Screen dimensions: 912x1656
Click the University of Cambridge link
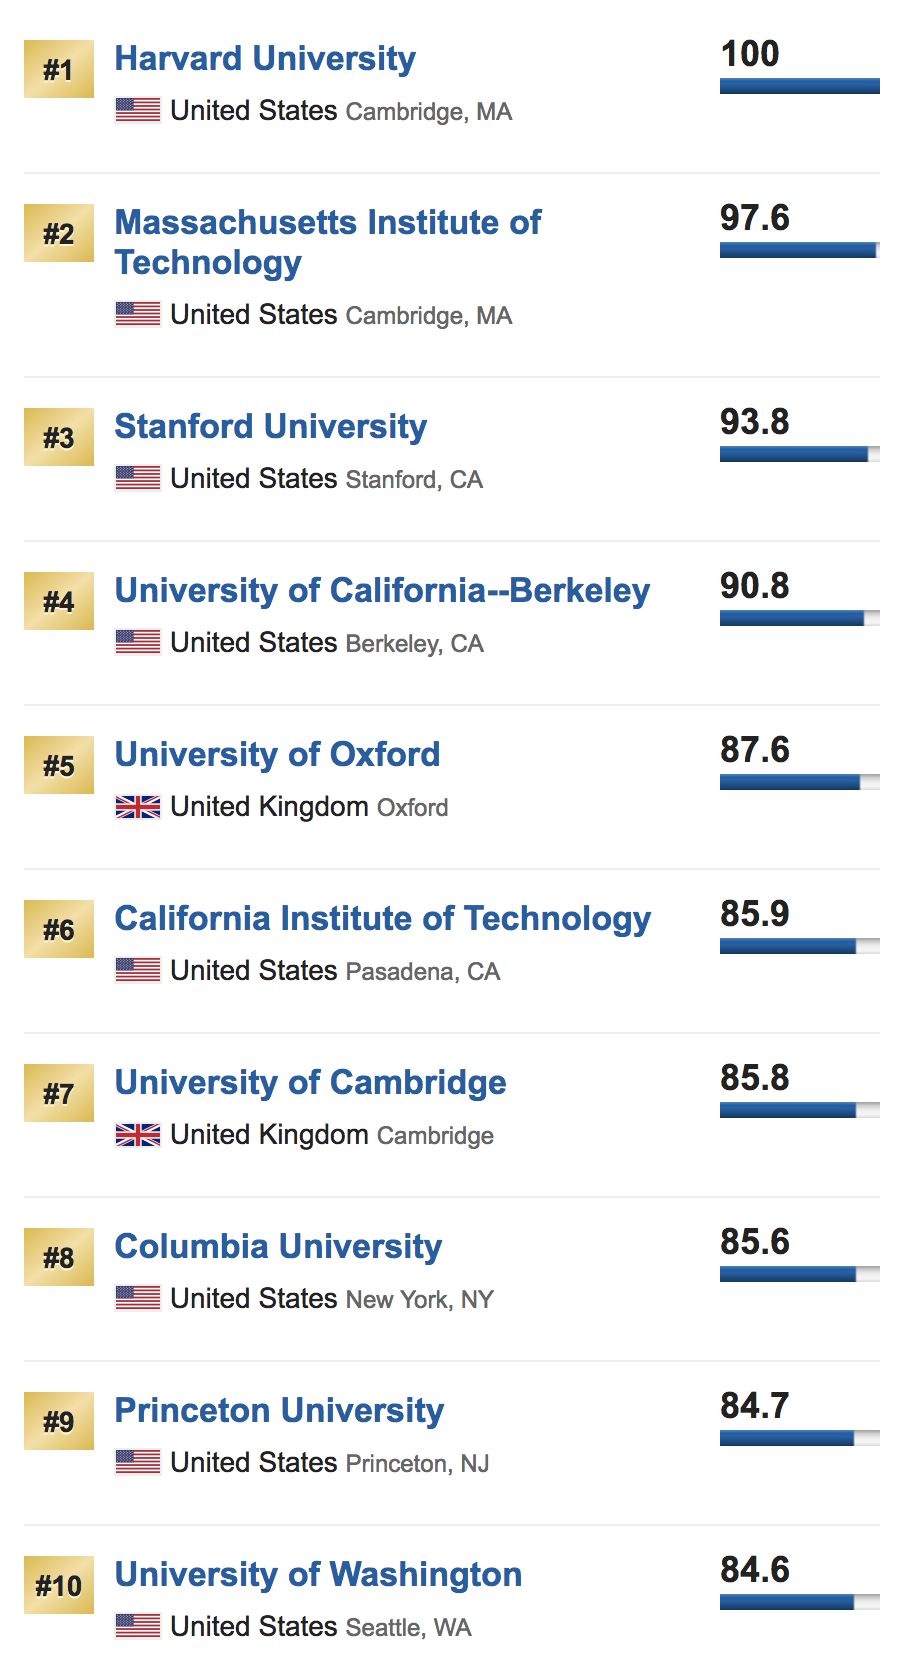pos(310,1083)
